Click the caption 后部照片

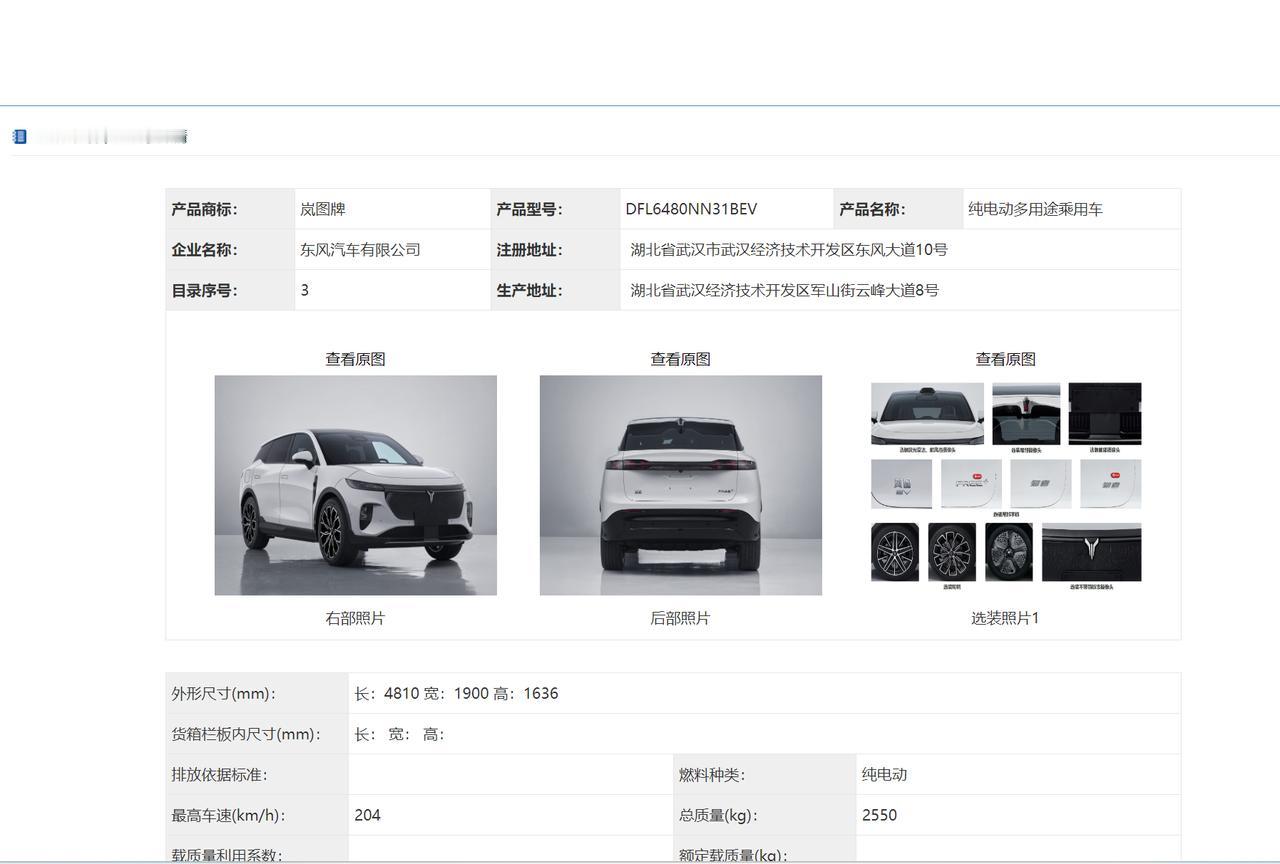[680, 618]
